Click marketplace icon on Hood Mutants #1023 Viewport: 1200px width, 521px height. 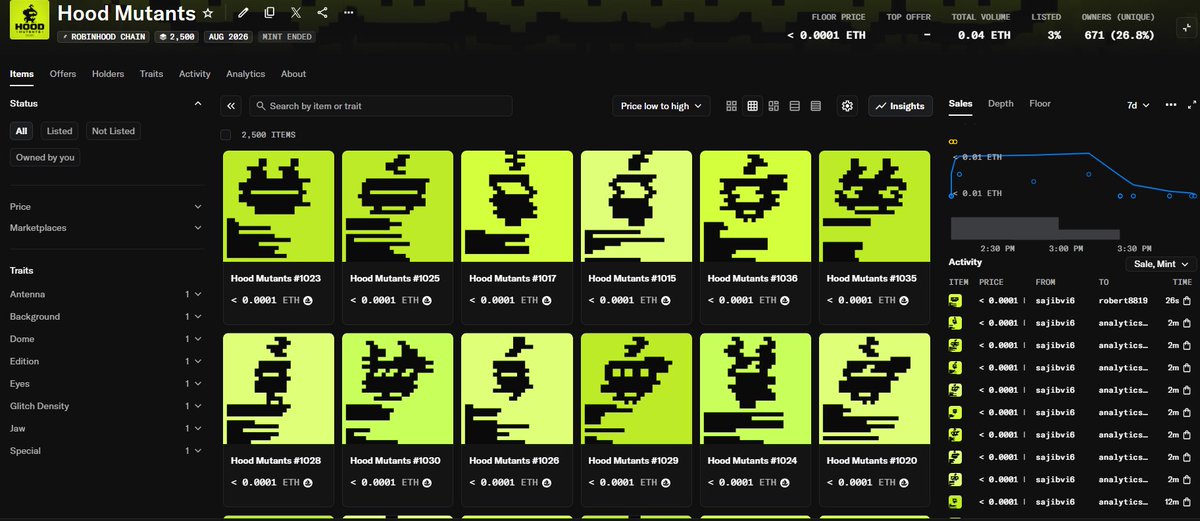tap(307, 300)
